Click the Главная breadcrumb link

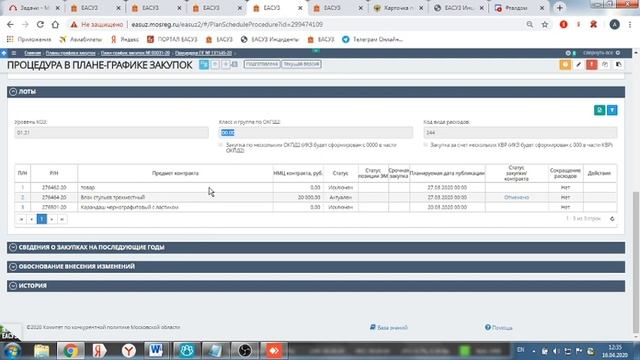(x=32, y=53)
